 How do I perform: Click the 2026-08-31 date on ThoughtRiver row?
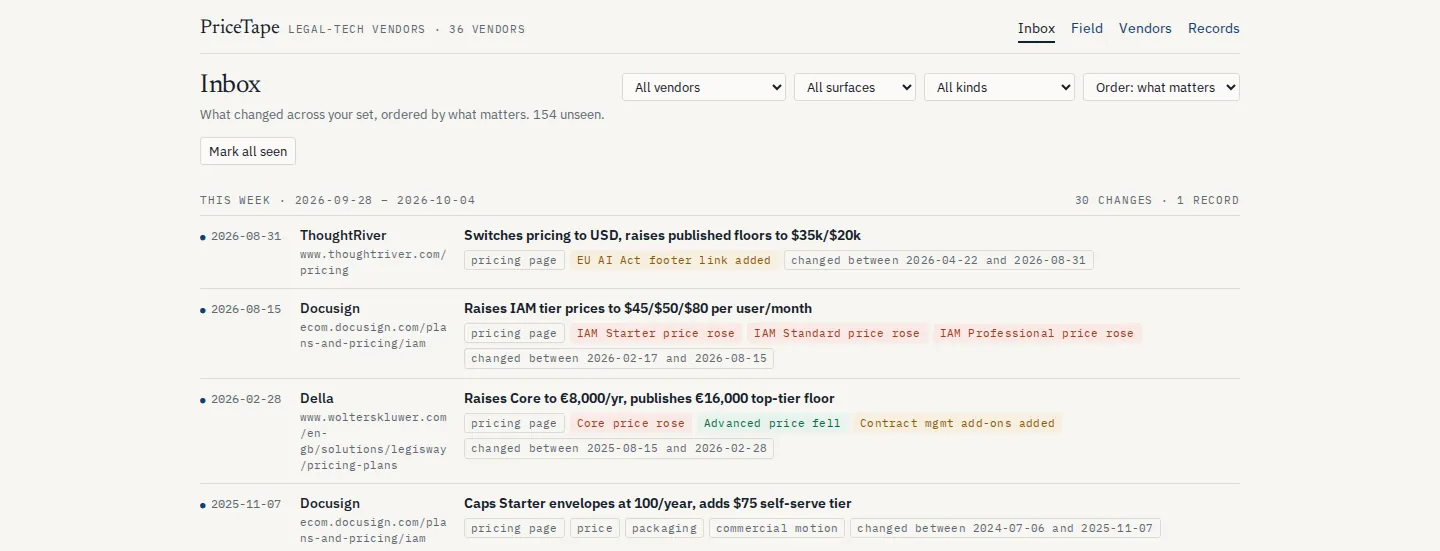click(x=246, y=236)
